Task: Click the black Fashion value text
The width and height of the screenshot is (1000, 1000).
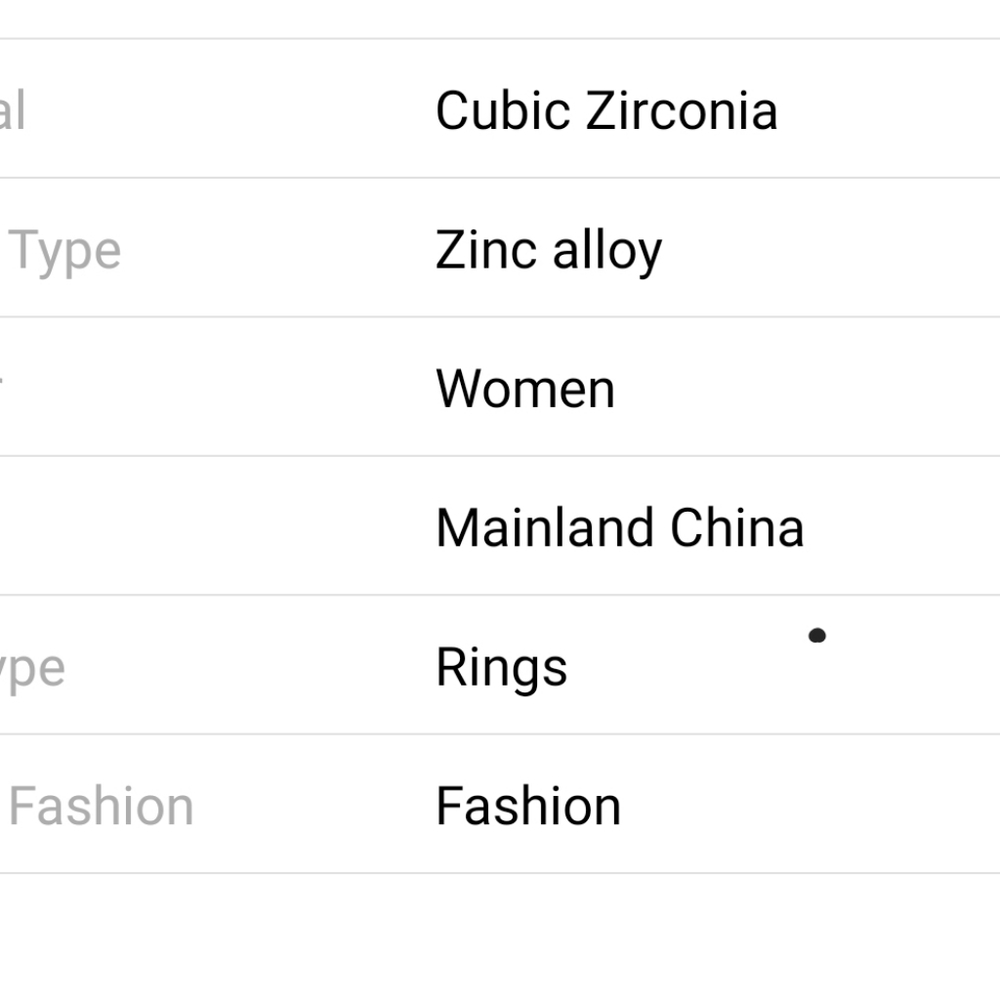Action: (528, 806)
